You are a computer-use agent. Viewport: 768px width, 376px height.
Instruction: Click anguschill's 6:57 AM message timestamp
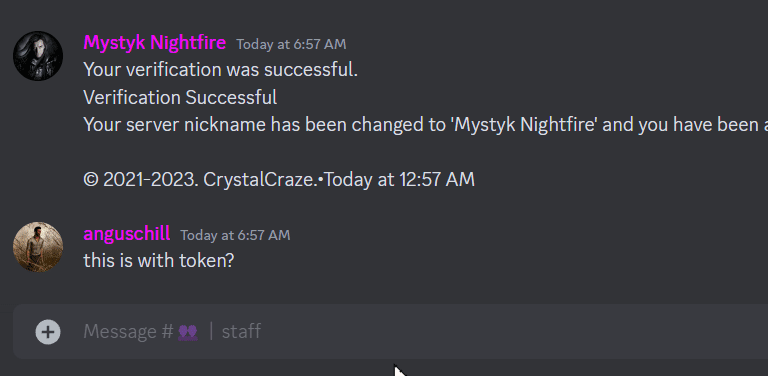(x=235, y=235)
